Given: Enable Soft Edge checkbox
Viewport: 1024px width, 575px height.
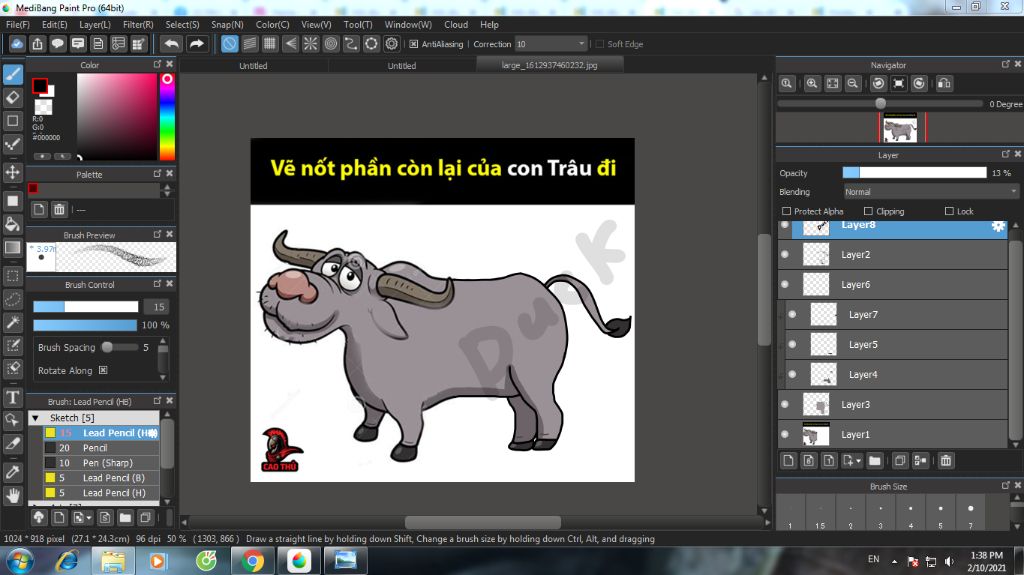Looking at the screenshot, I should click(x=600, y=44).
